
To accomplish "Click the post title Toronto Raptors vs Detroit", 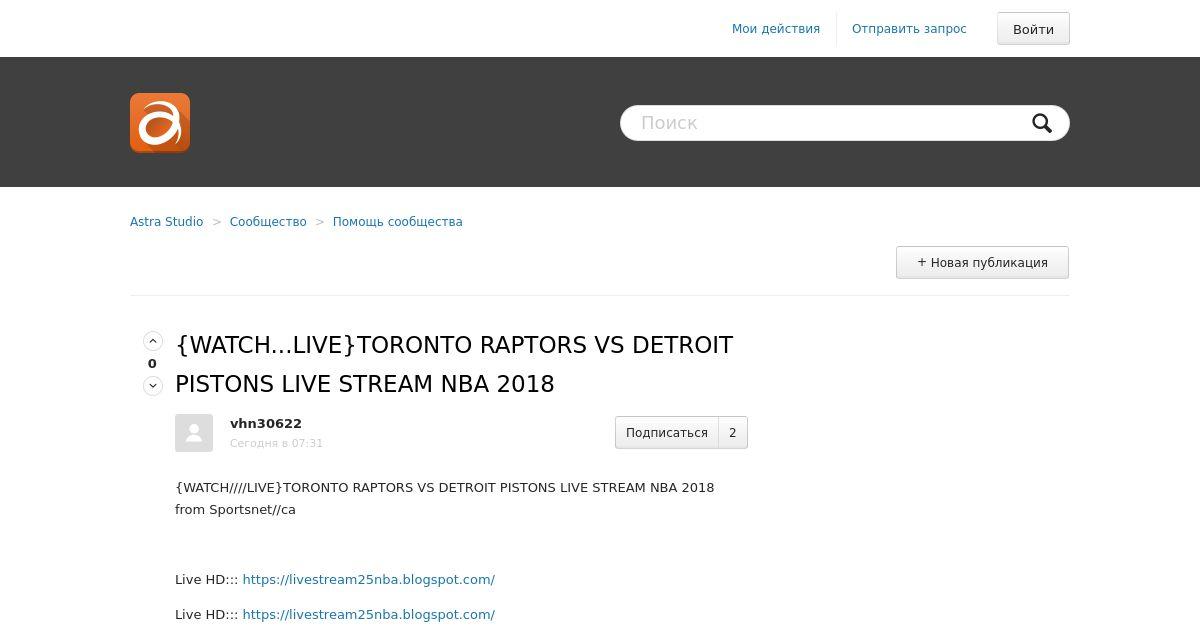I will pyautogui.click(x=454, y=364).
